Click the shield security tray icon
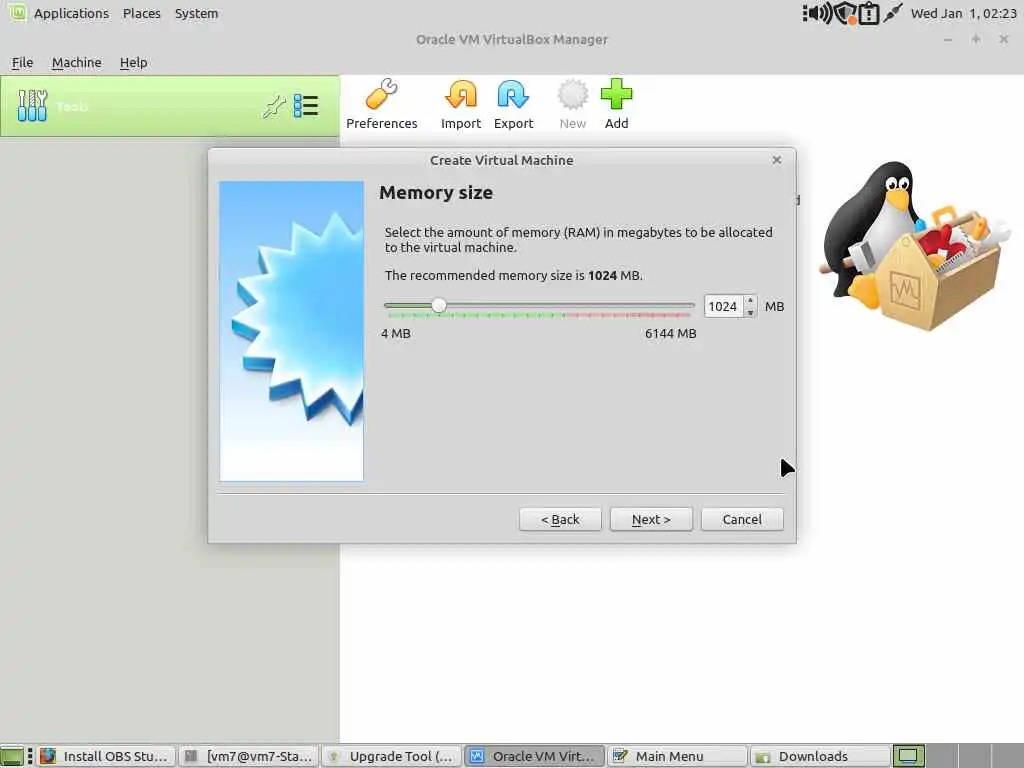This screenshot has width=1024, height=768. point(844,13)
